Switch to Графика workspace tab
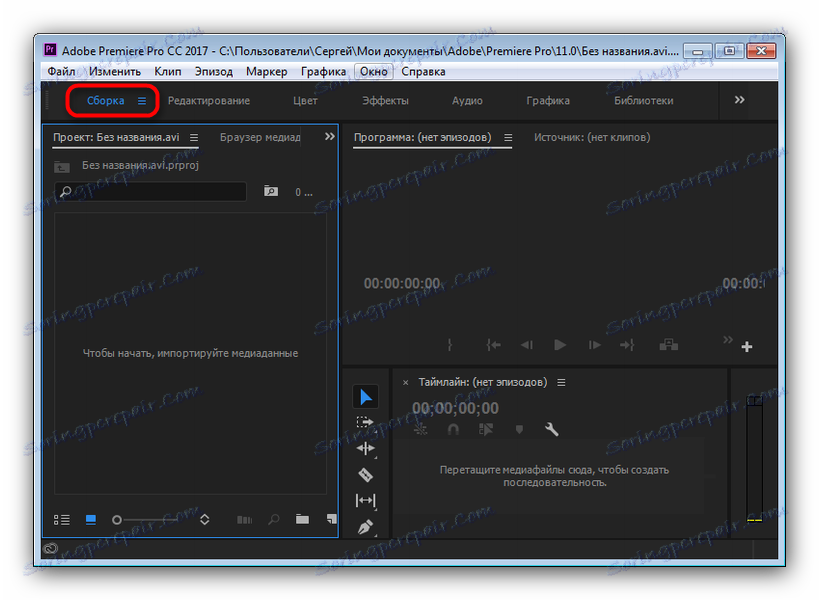819x600 pixels. [548, 101]
